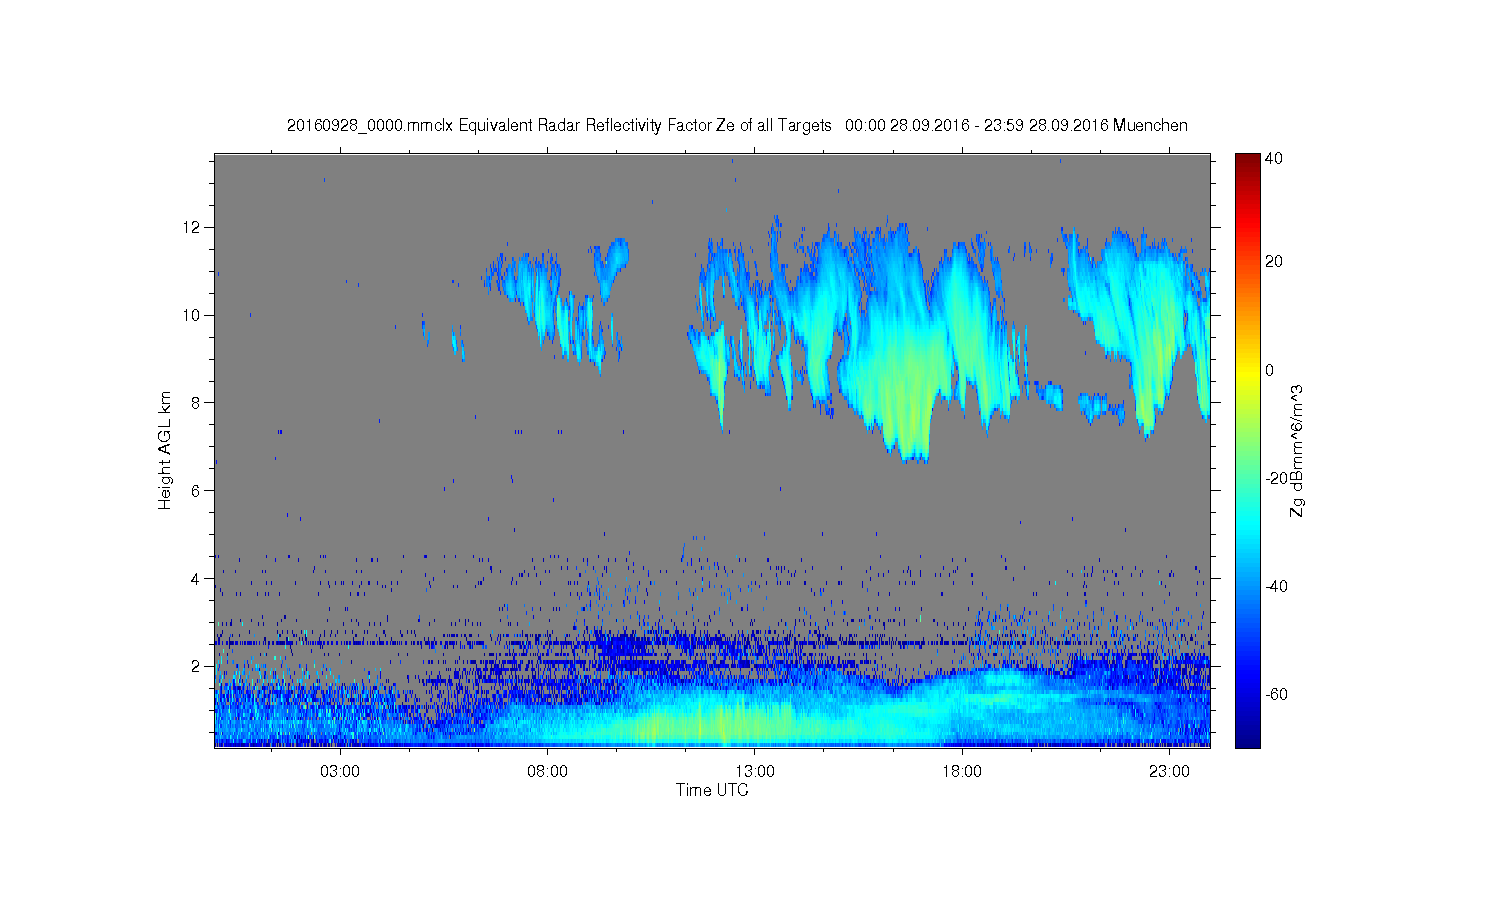Click the height tick label '8'
Viewport: 1500px width, 900px height.
(197, 403)
